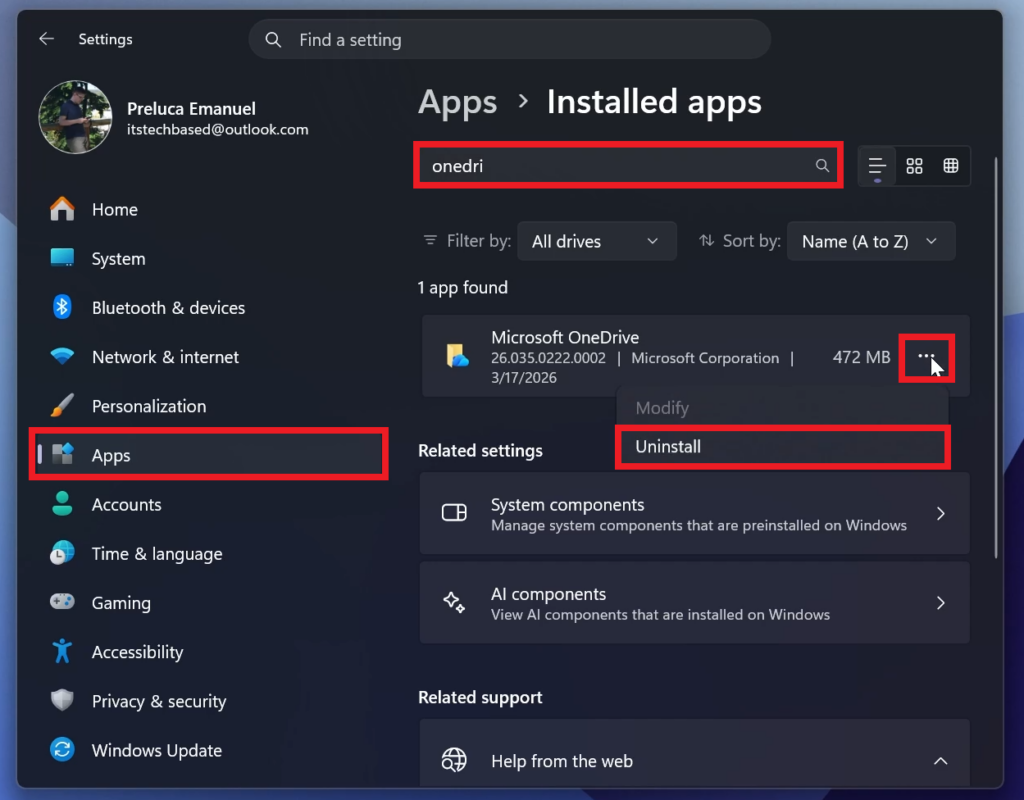Click the back arrow in Settings
Viewport: 1024px width, 800px height.
click(46, 39)
